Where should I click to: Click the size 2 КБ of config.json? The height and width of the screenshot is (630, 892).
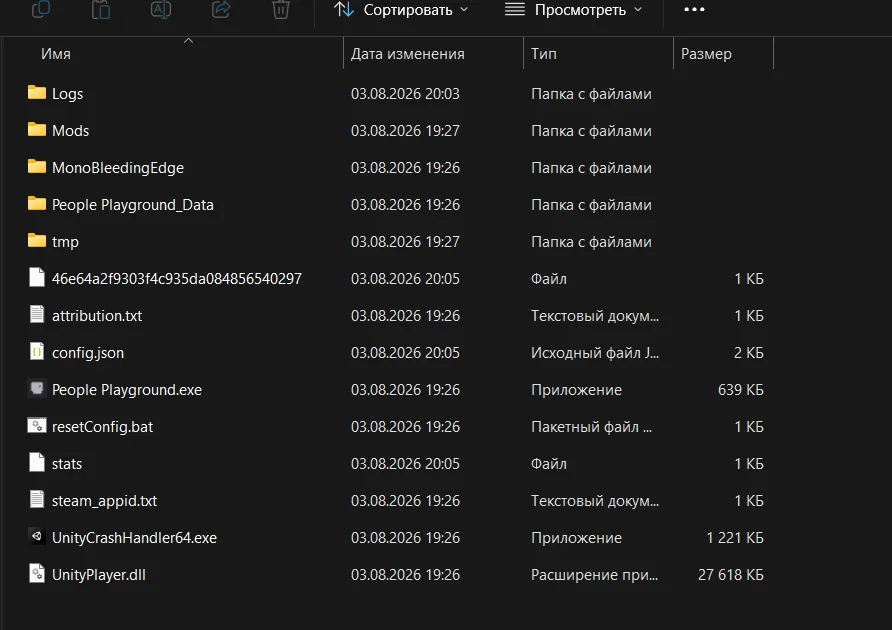coord(749,353)
